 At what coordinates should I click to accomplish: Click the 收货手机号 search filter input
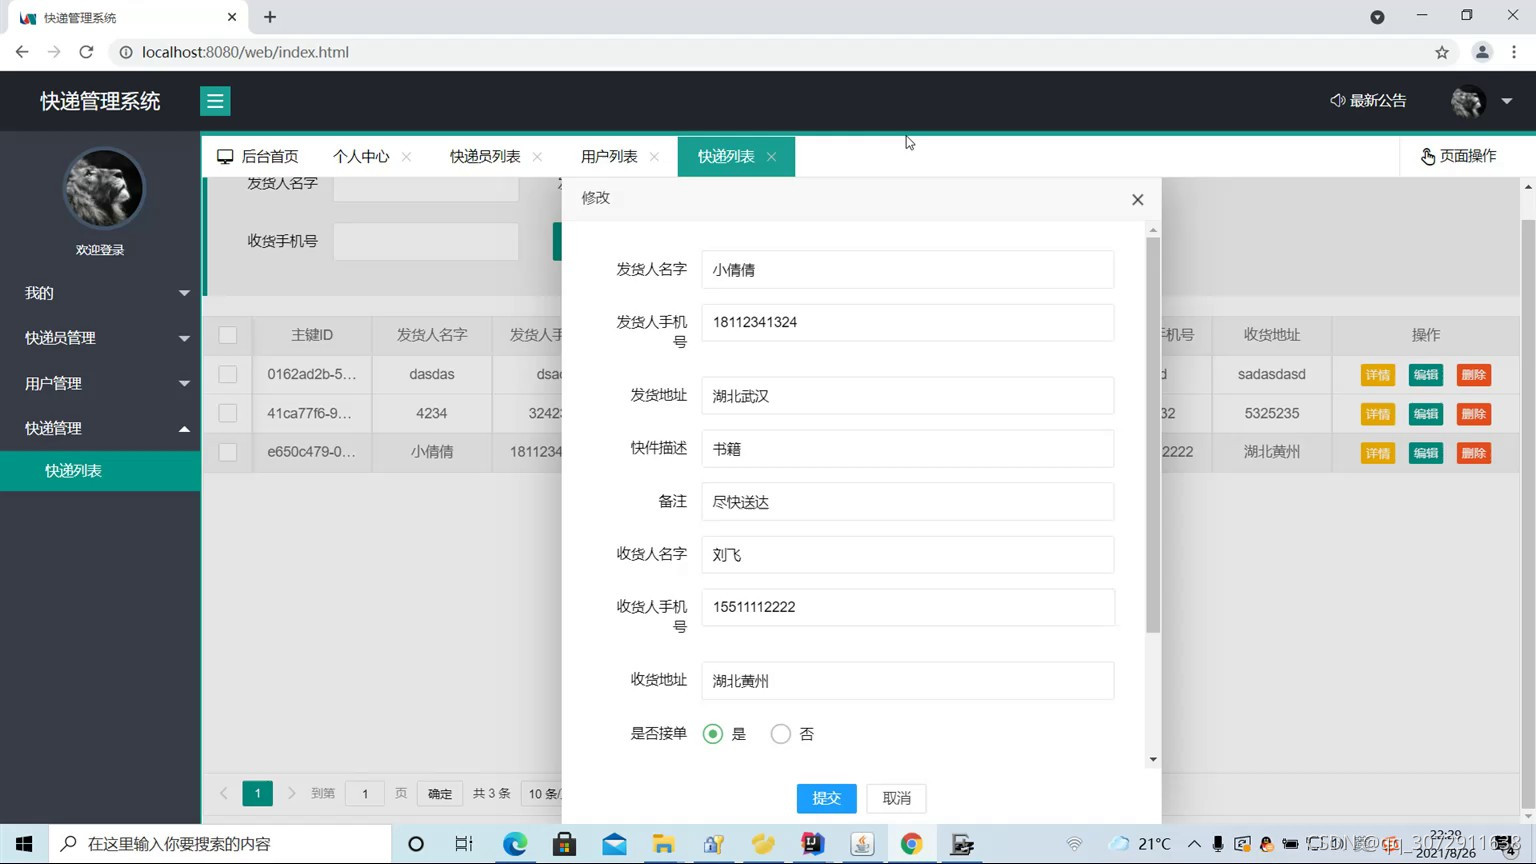[426, 242]
